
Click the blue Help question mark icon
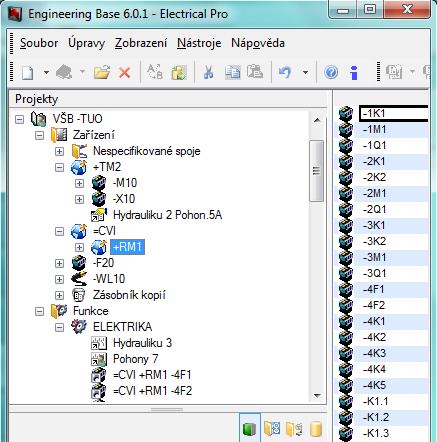coord(331,72)
